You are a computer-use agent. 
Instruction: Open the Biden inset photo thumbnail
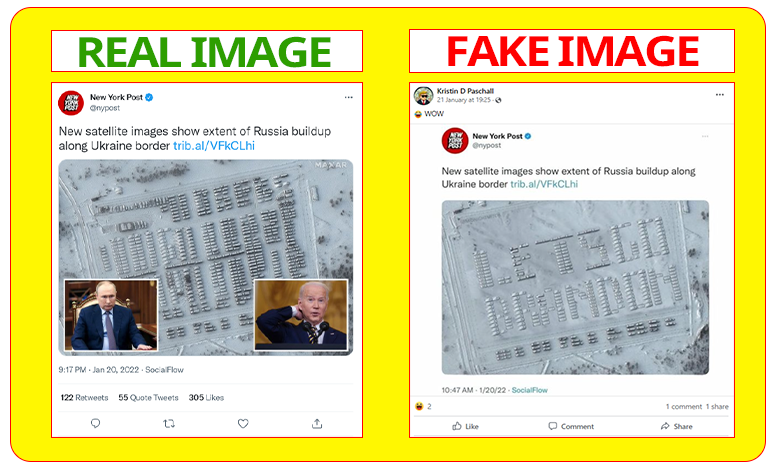click(301, 315)
